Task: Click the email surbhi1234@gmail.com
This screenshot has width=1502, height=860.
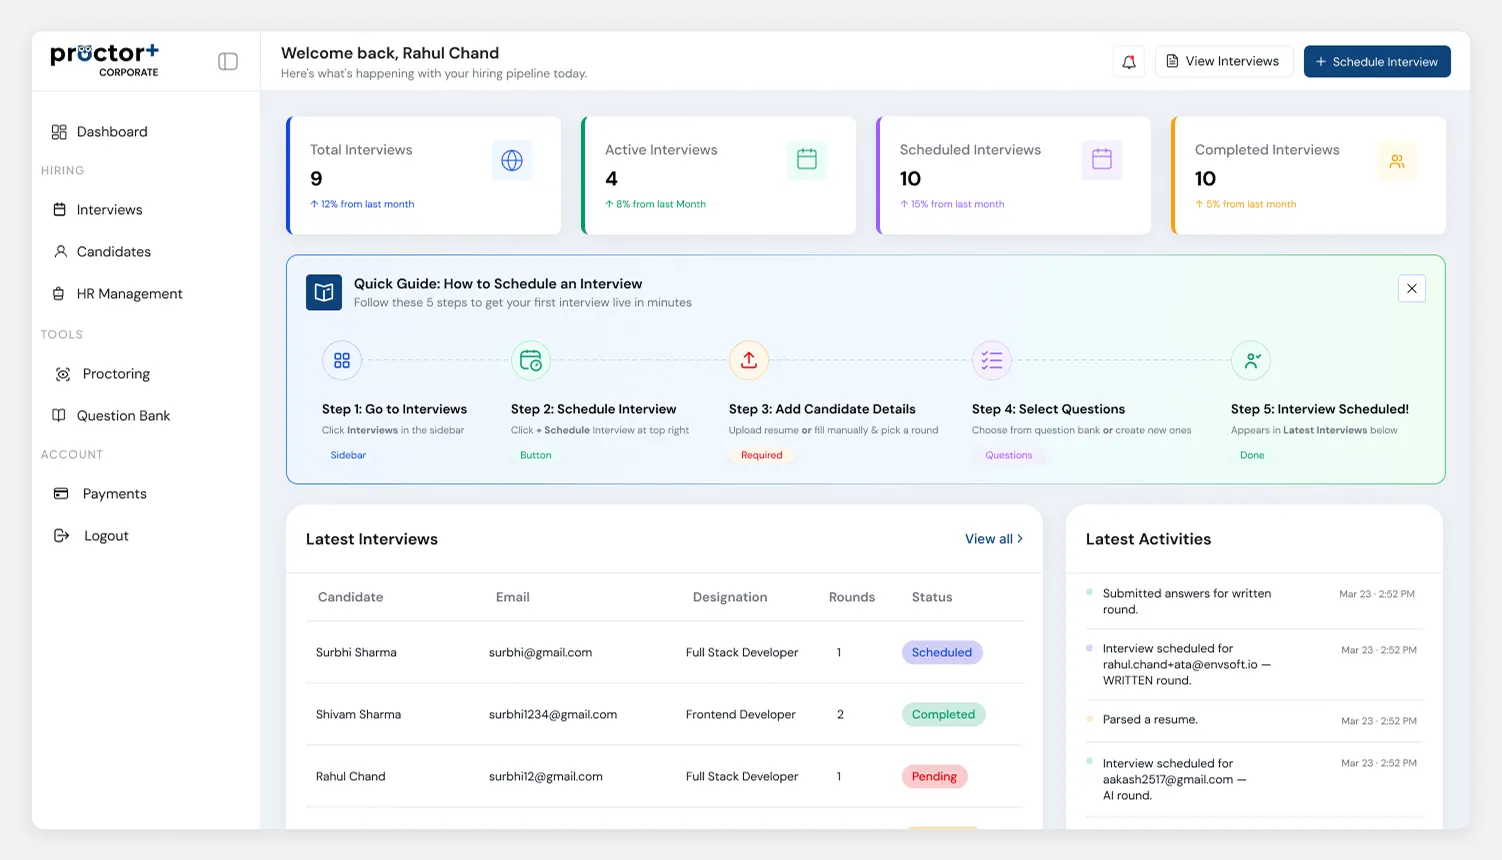Action: click(x=553, y=715)
